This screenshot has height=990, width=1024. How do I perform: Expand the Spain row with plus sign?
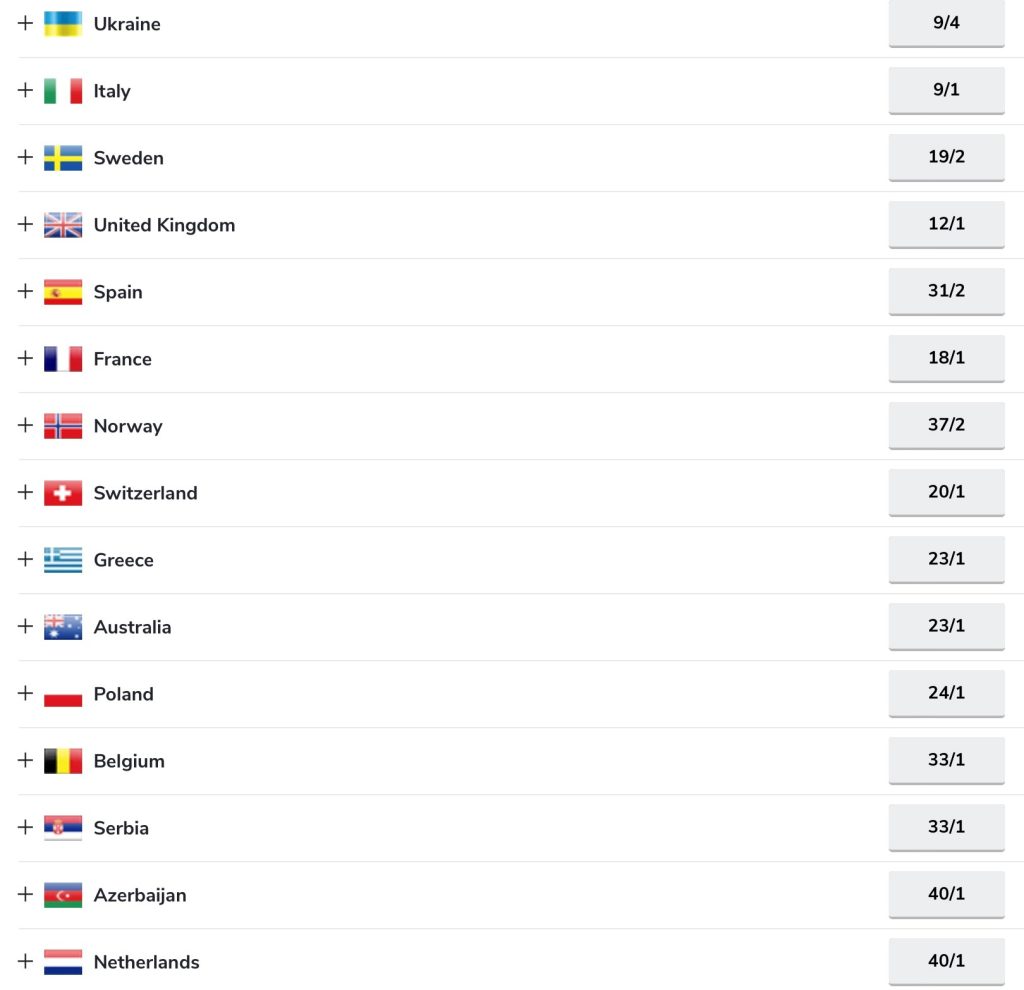pos(25,291)
